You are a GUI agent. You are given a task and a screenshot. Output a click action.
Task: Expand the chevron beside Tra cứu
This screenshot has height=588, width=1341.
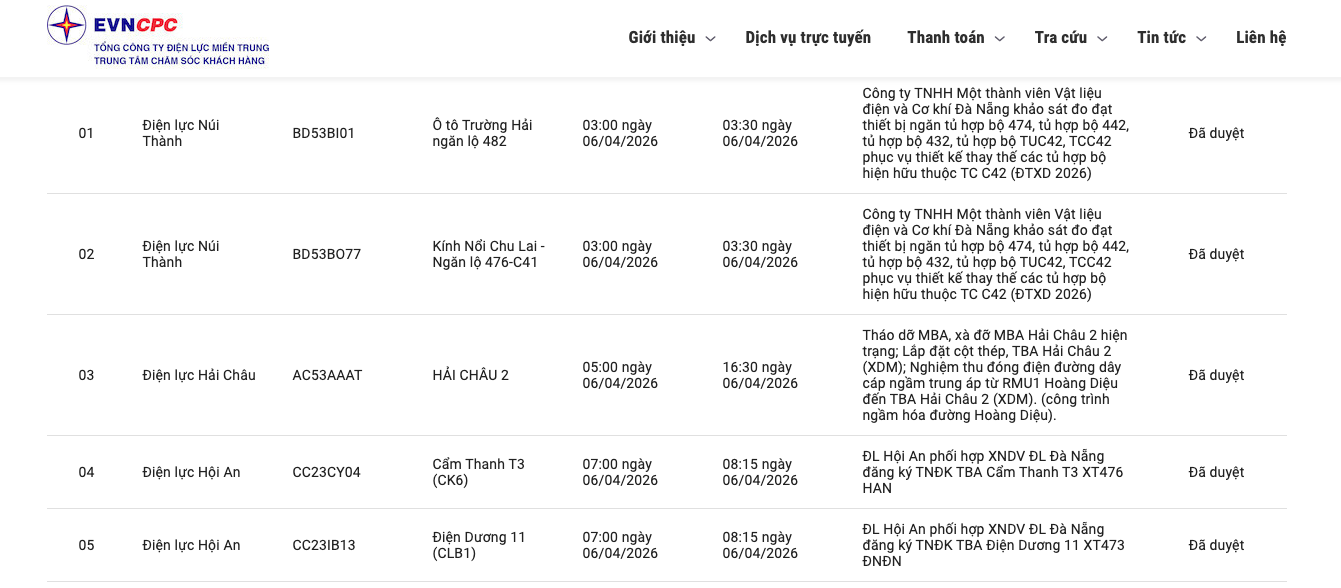[1102, 39]
